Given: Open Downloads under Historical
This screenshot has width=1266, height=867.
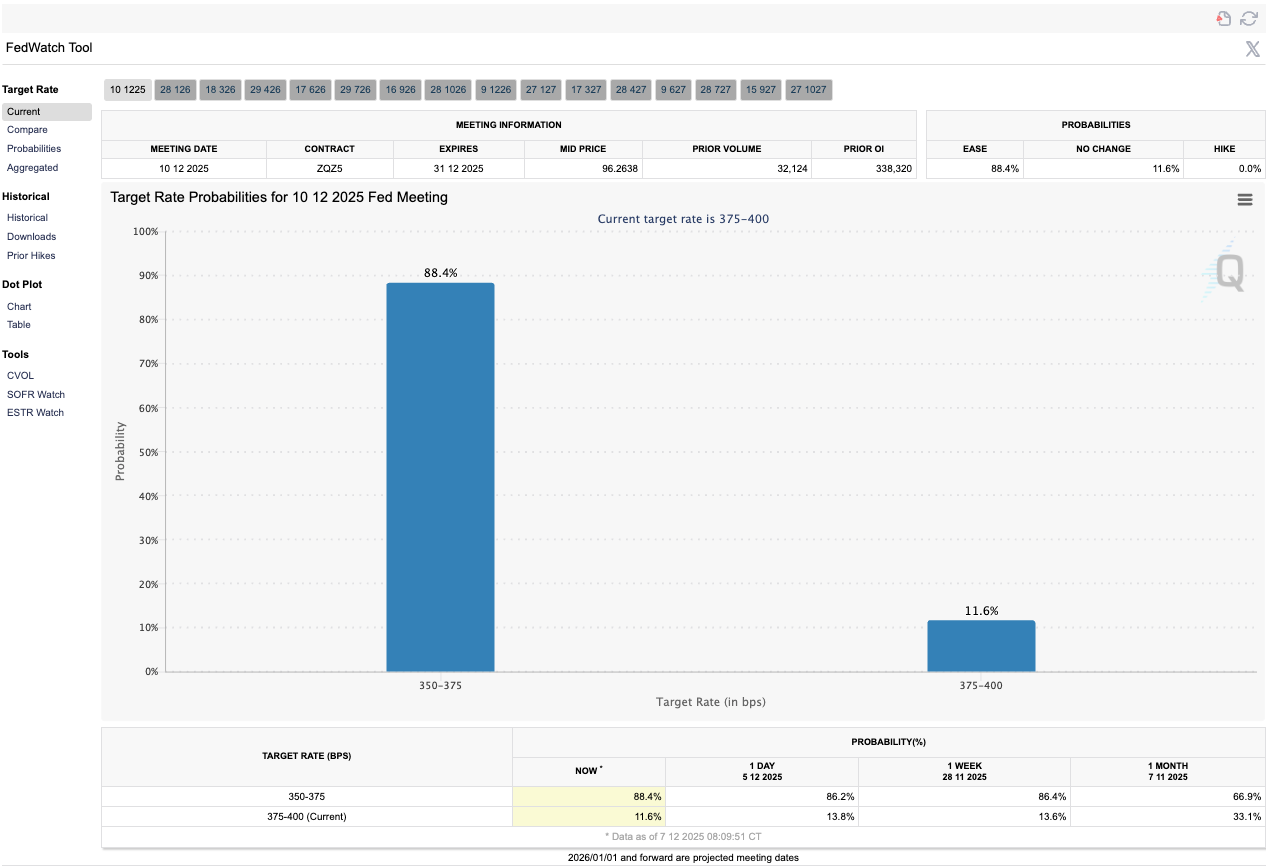Looking at the screenshot, I should point(31,237).
